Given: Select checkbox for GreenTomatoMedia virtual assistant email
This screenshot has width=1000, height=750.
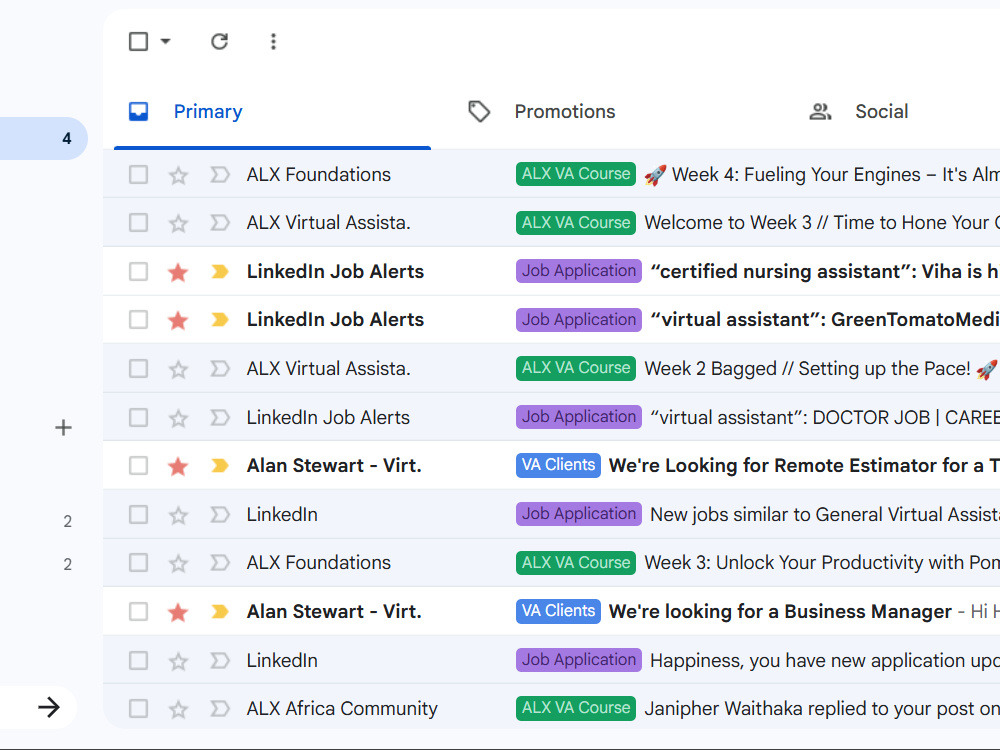Looking at the screenshot, I should tap(138, 320).
